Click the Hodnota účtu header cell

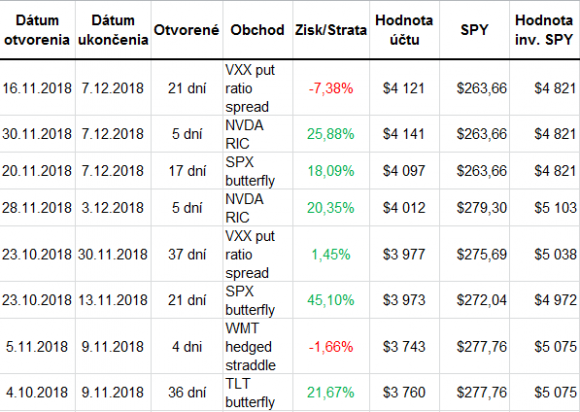click(x=404, y=30)
